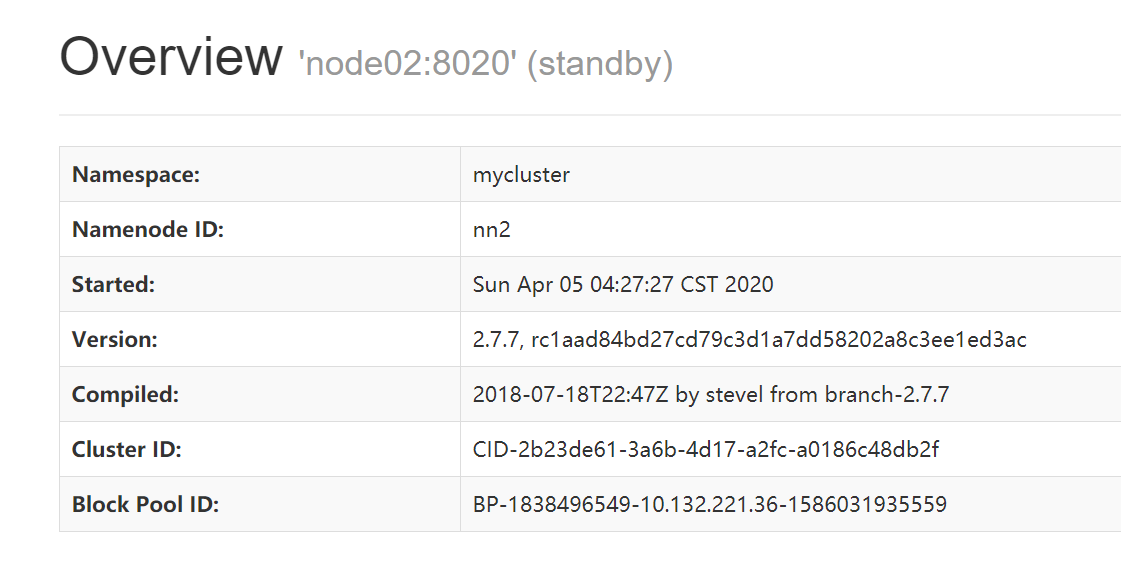
Task: Select the Sun Apr 05 start timestamp
Action: (623, 285)
